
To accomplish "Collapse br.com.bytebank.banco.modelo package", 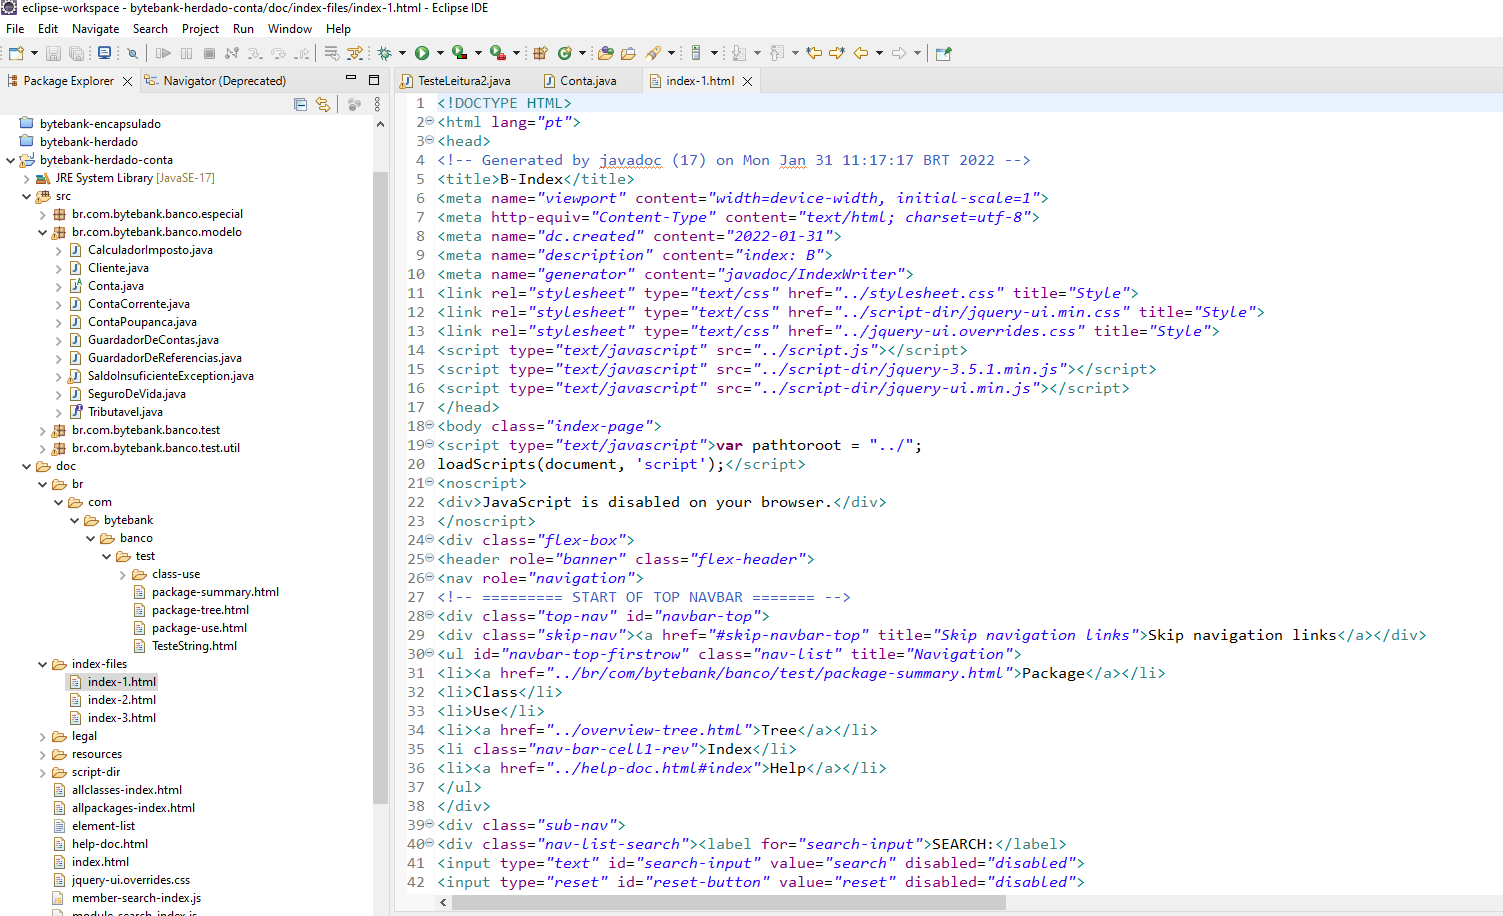I will (43, 232).
